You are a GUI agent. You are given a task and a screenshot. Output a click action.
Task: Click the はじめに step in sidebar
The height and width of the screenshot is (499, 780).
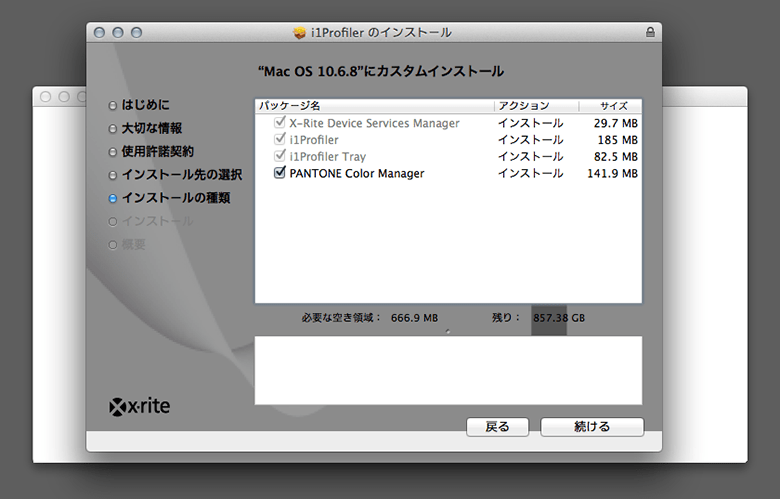tap(145, 104)
